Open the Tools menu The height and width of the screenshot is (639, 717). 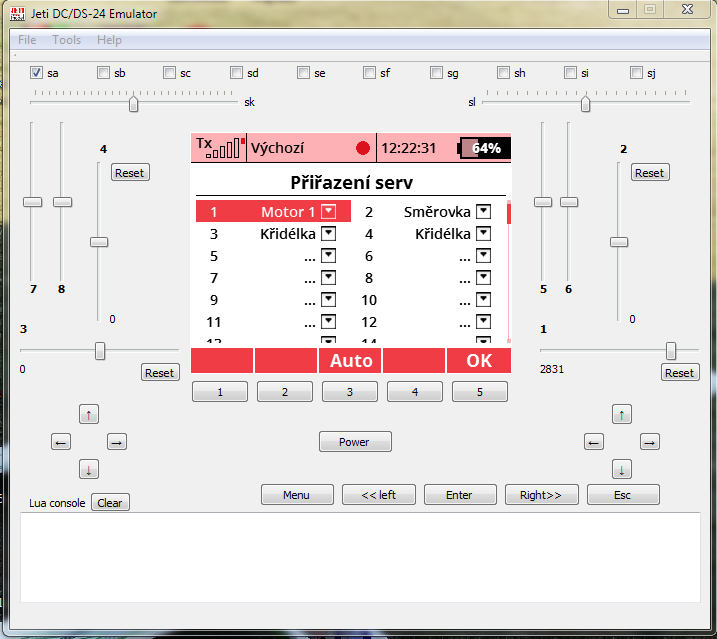[x=67, y=40]
